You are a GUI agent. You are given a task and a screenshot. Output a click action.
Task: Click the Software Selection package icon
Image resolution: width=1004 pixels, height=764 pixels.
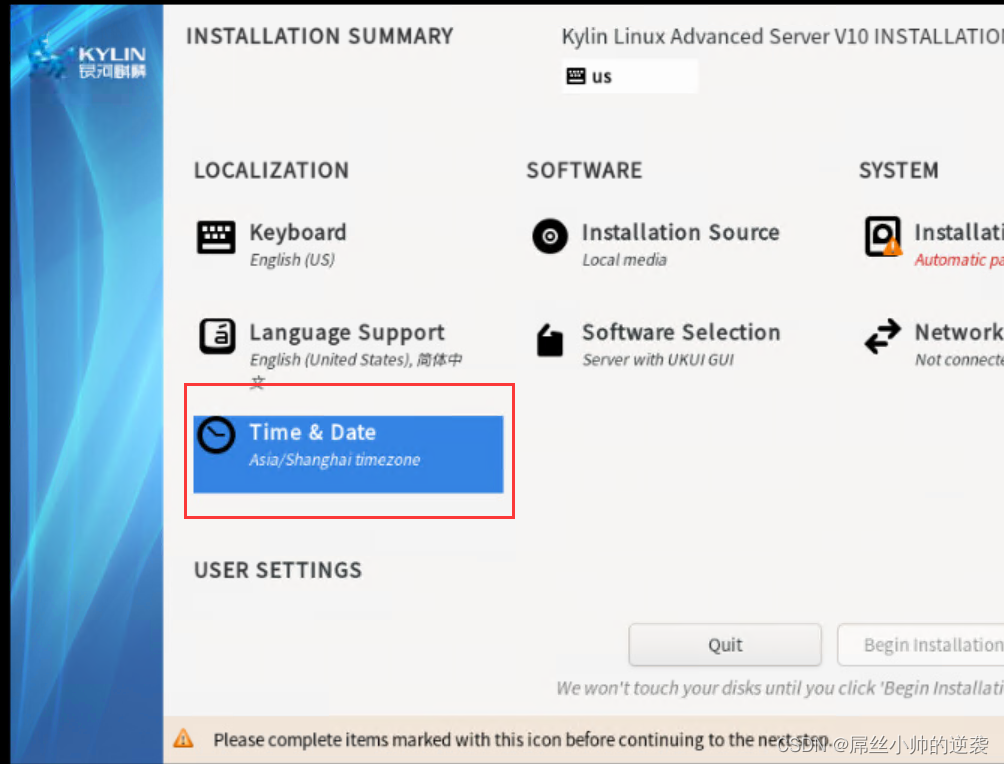(550, 340)
